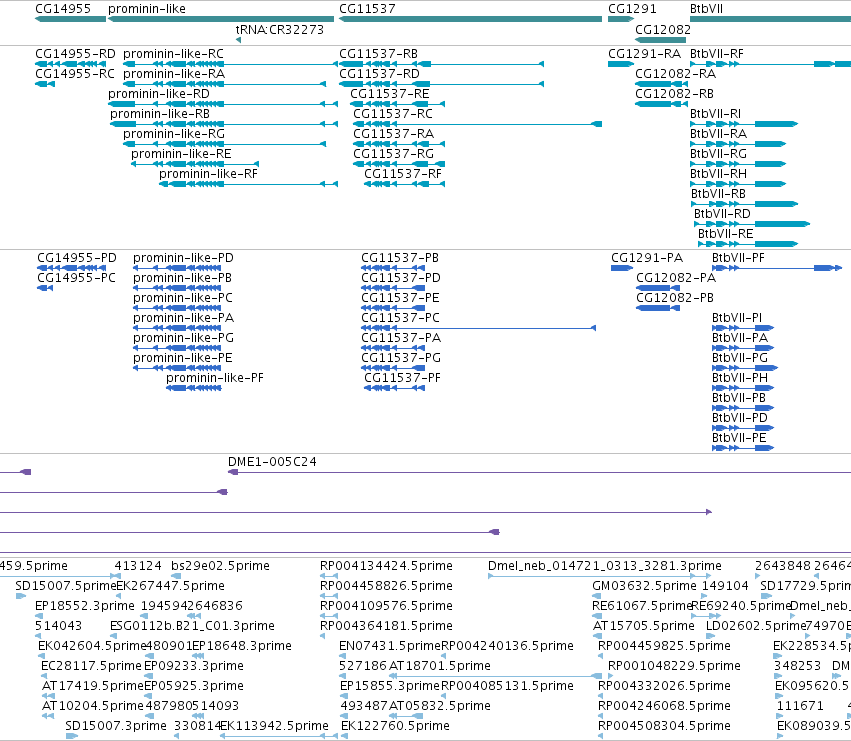Click protein BtbVII-PF
The height and width of the screenshot is (741, 851).
coord(738,258)
